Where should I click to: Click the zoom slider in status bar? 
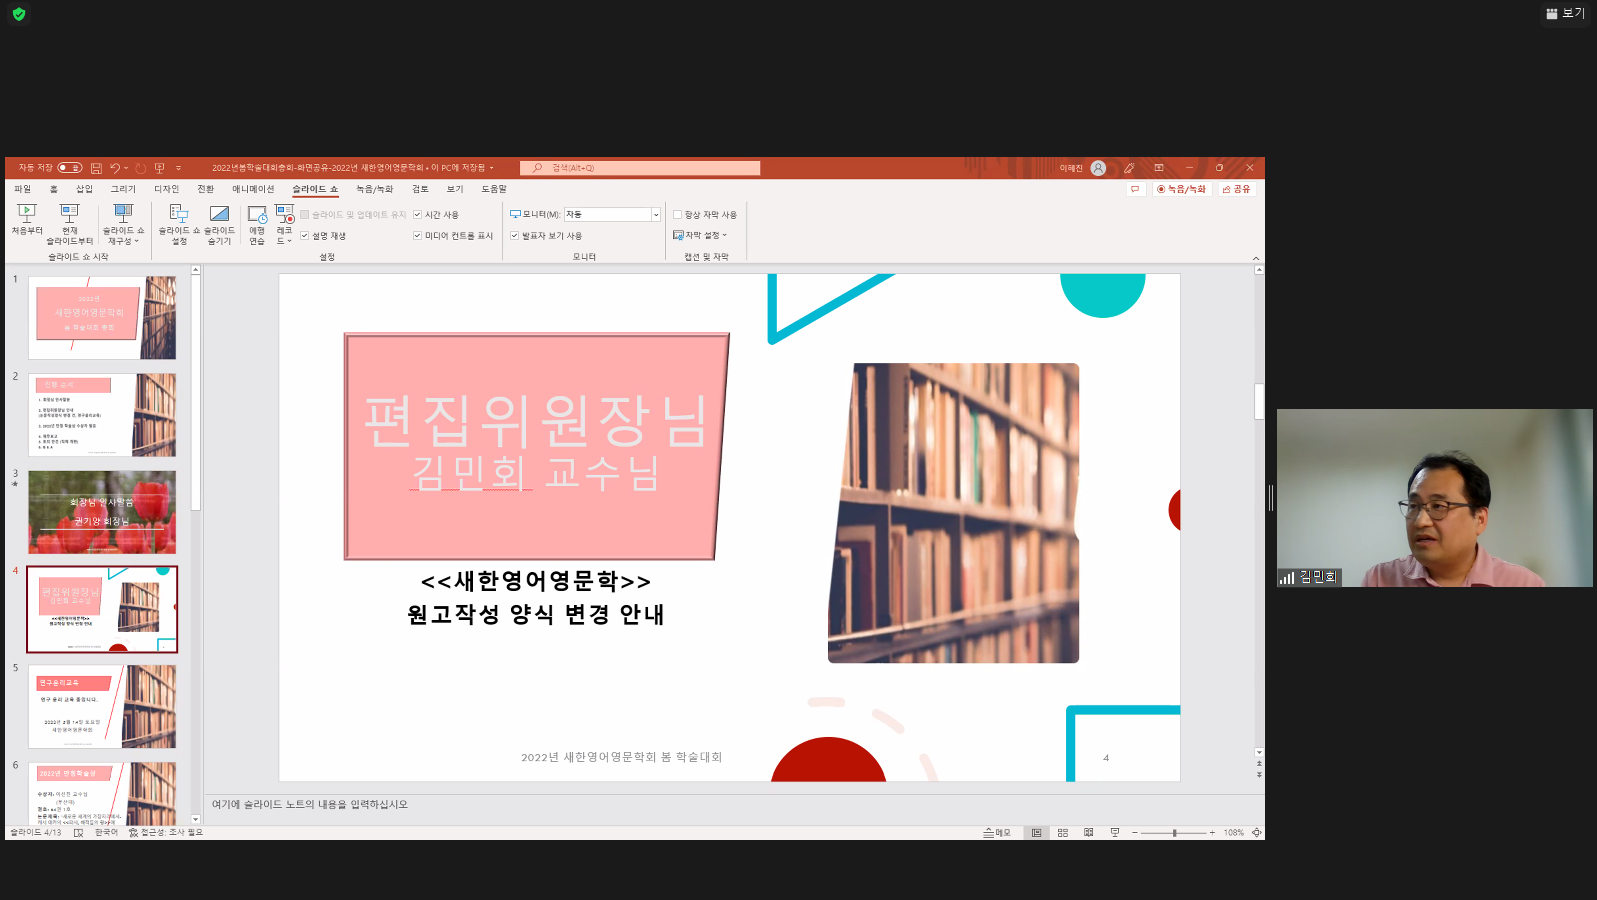[x=1174, y=832]
